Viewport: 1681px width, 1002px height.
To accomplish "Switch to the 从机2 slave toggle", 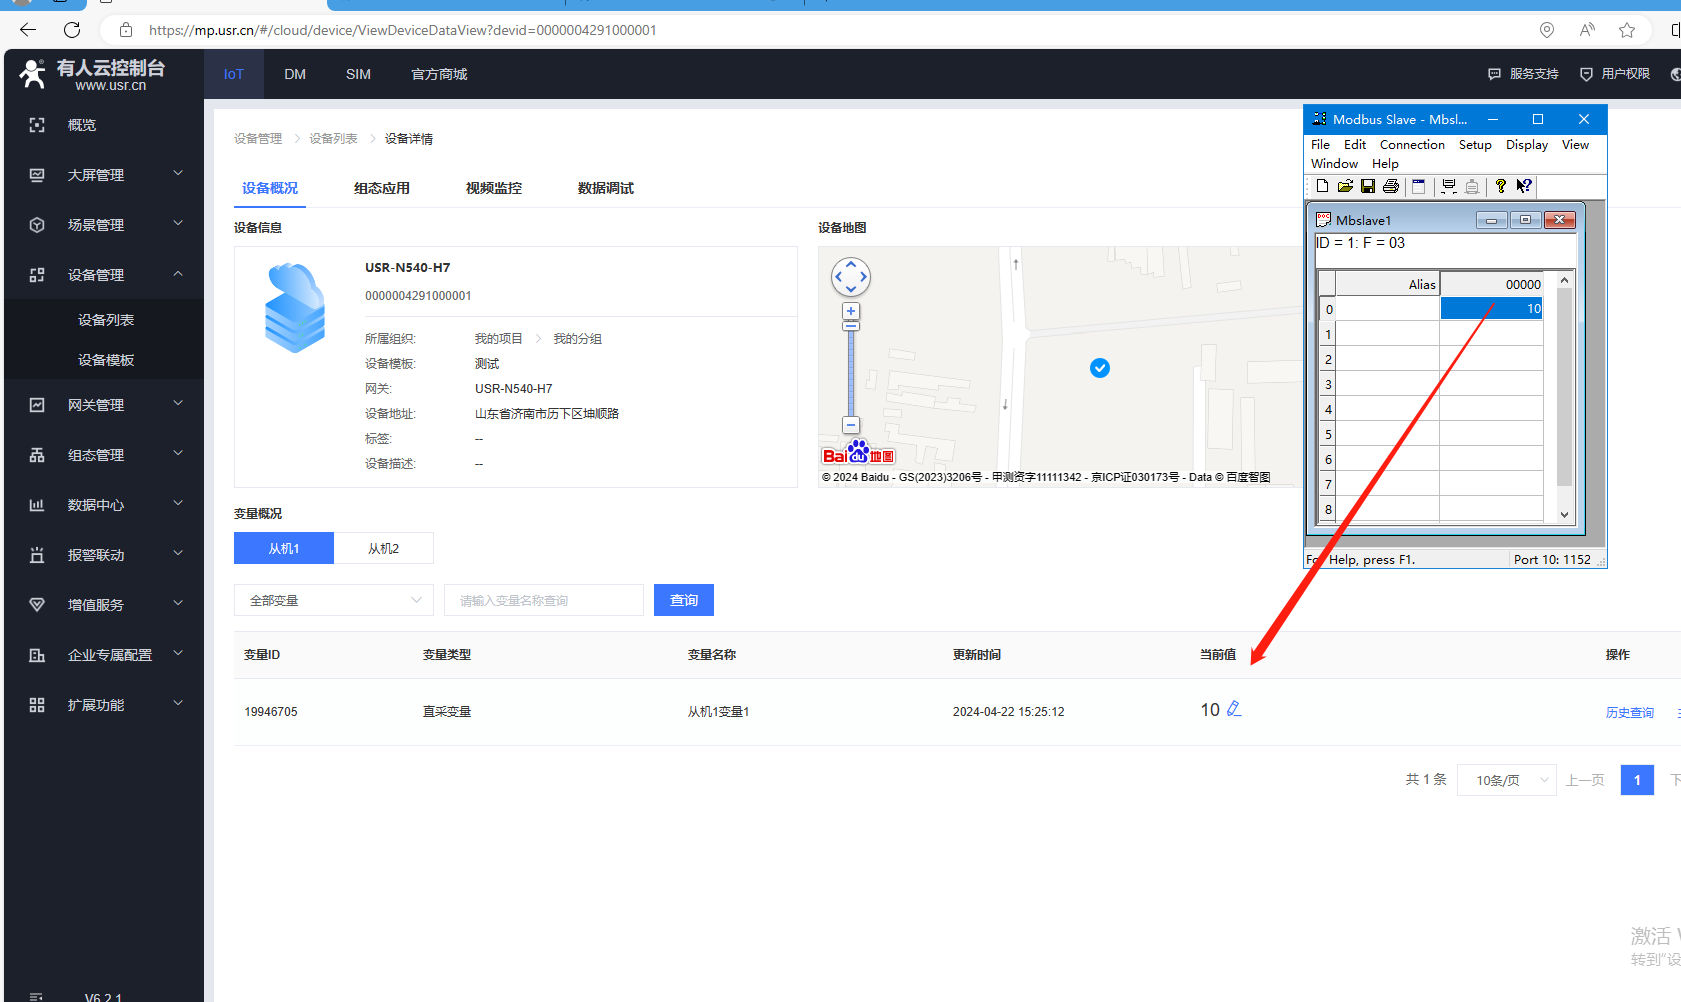I will [383, 548].
